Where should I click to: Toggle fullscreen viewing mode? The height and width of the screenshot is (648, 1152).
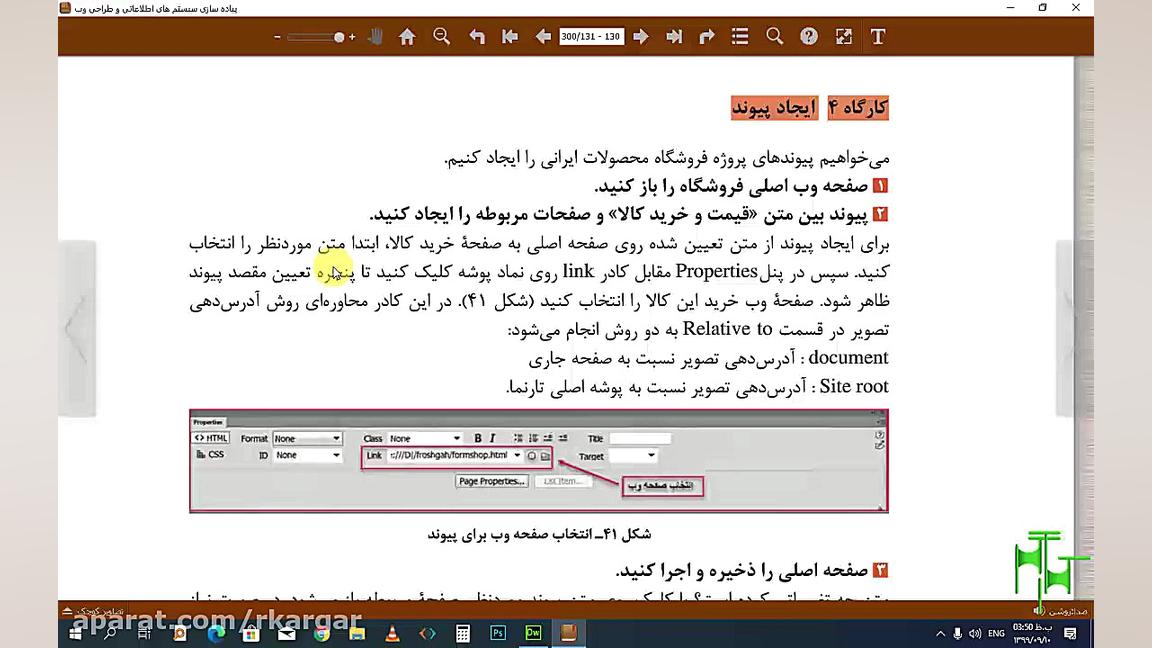pyautogui.click(x=843, y=36)
